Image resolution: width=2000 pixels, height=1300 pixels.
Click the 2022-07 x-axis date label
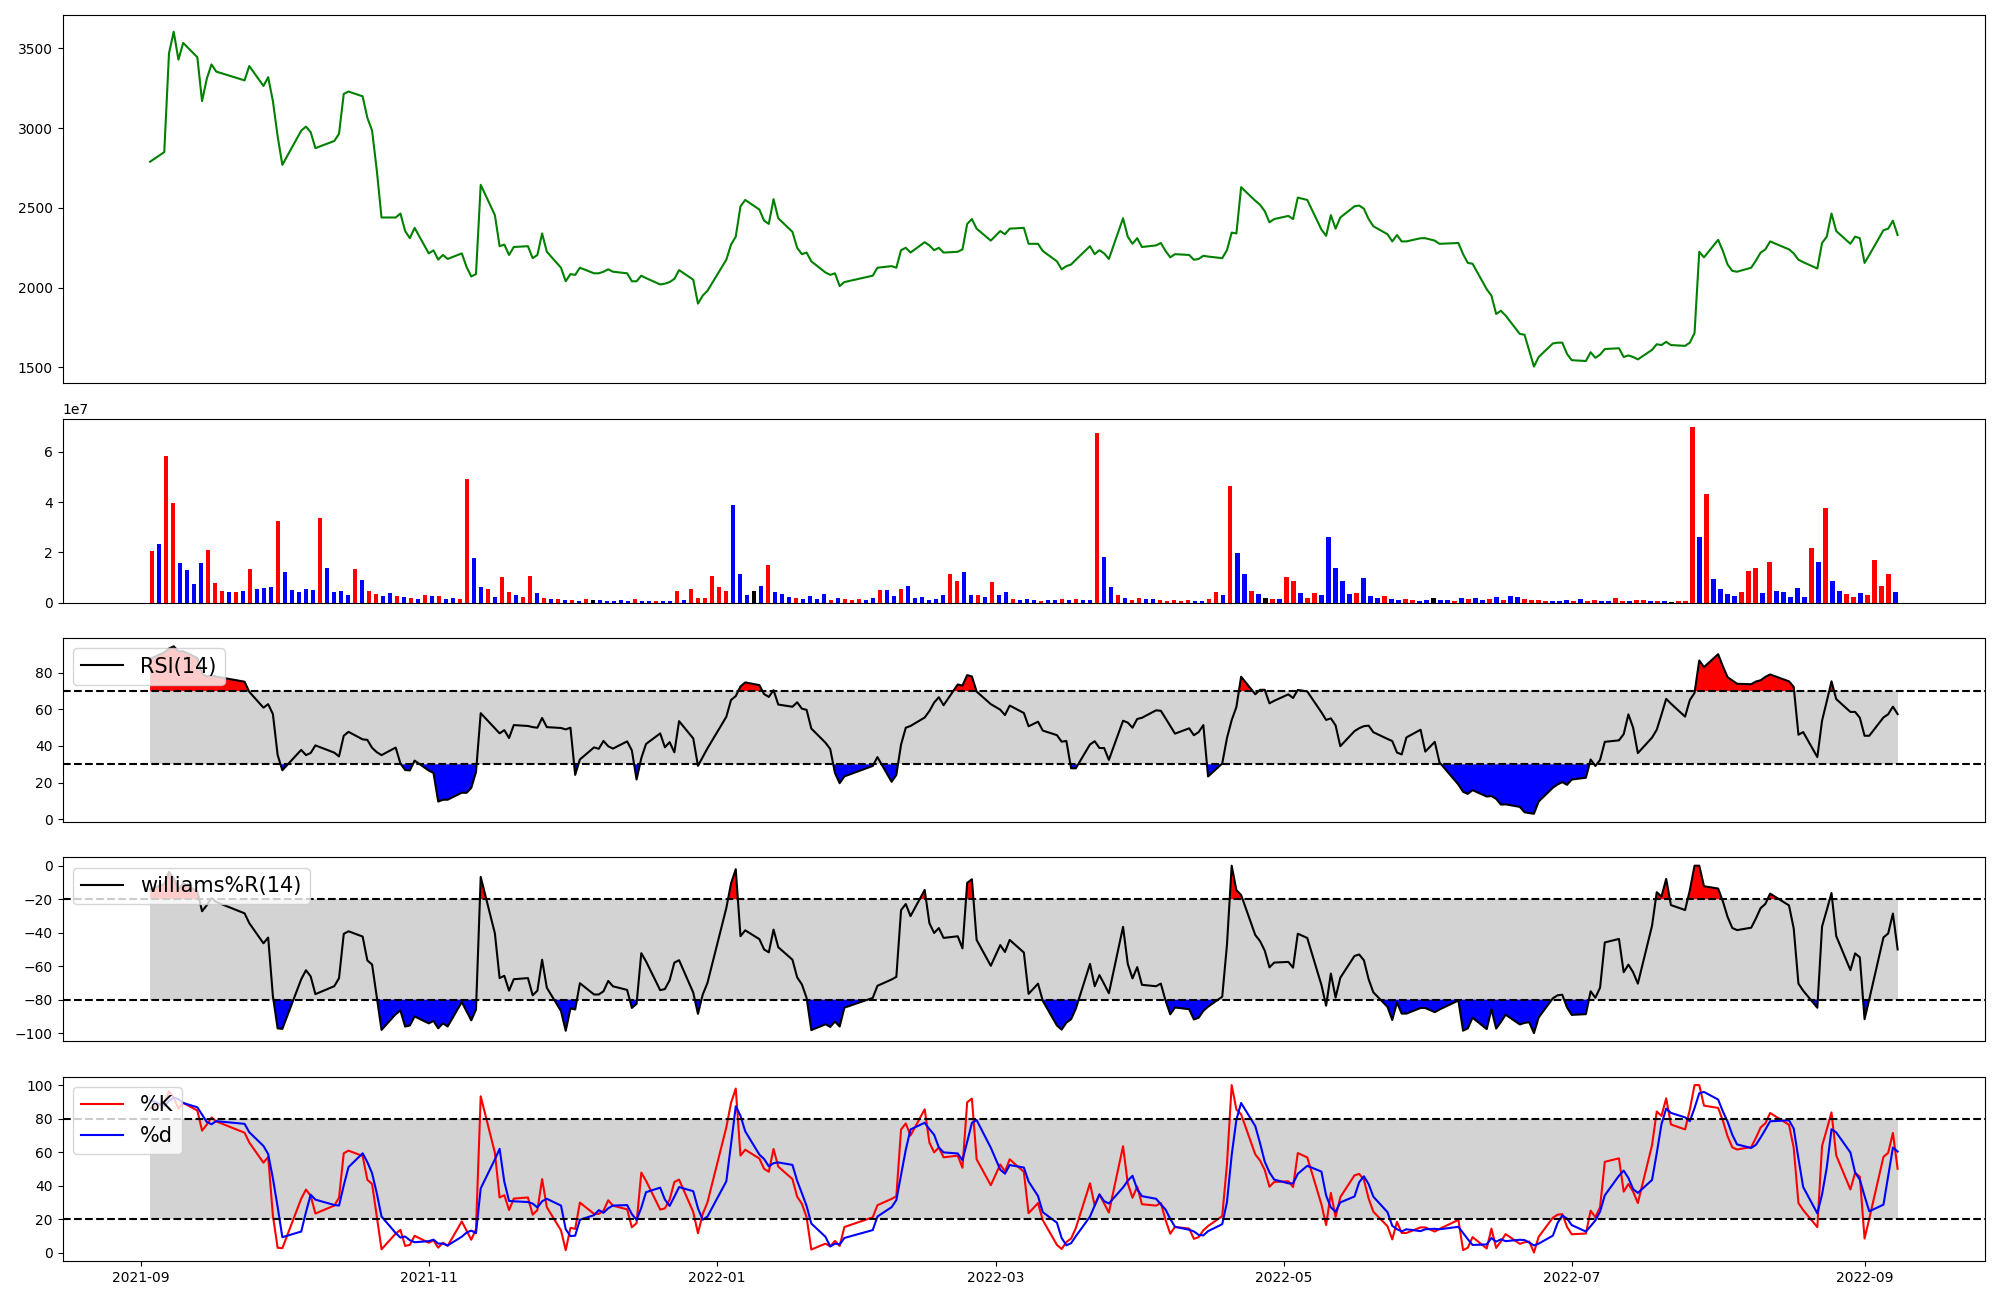click(x=1572, y=1277)
